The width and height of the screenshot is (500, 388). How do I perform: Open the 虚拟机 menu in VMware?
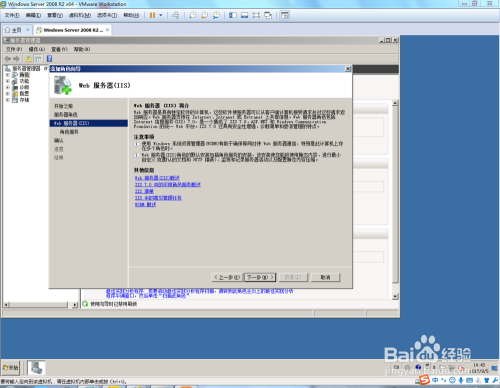pos(80,15)
